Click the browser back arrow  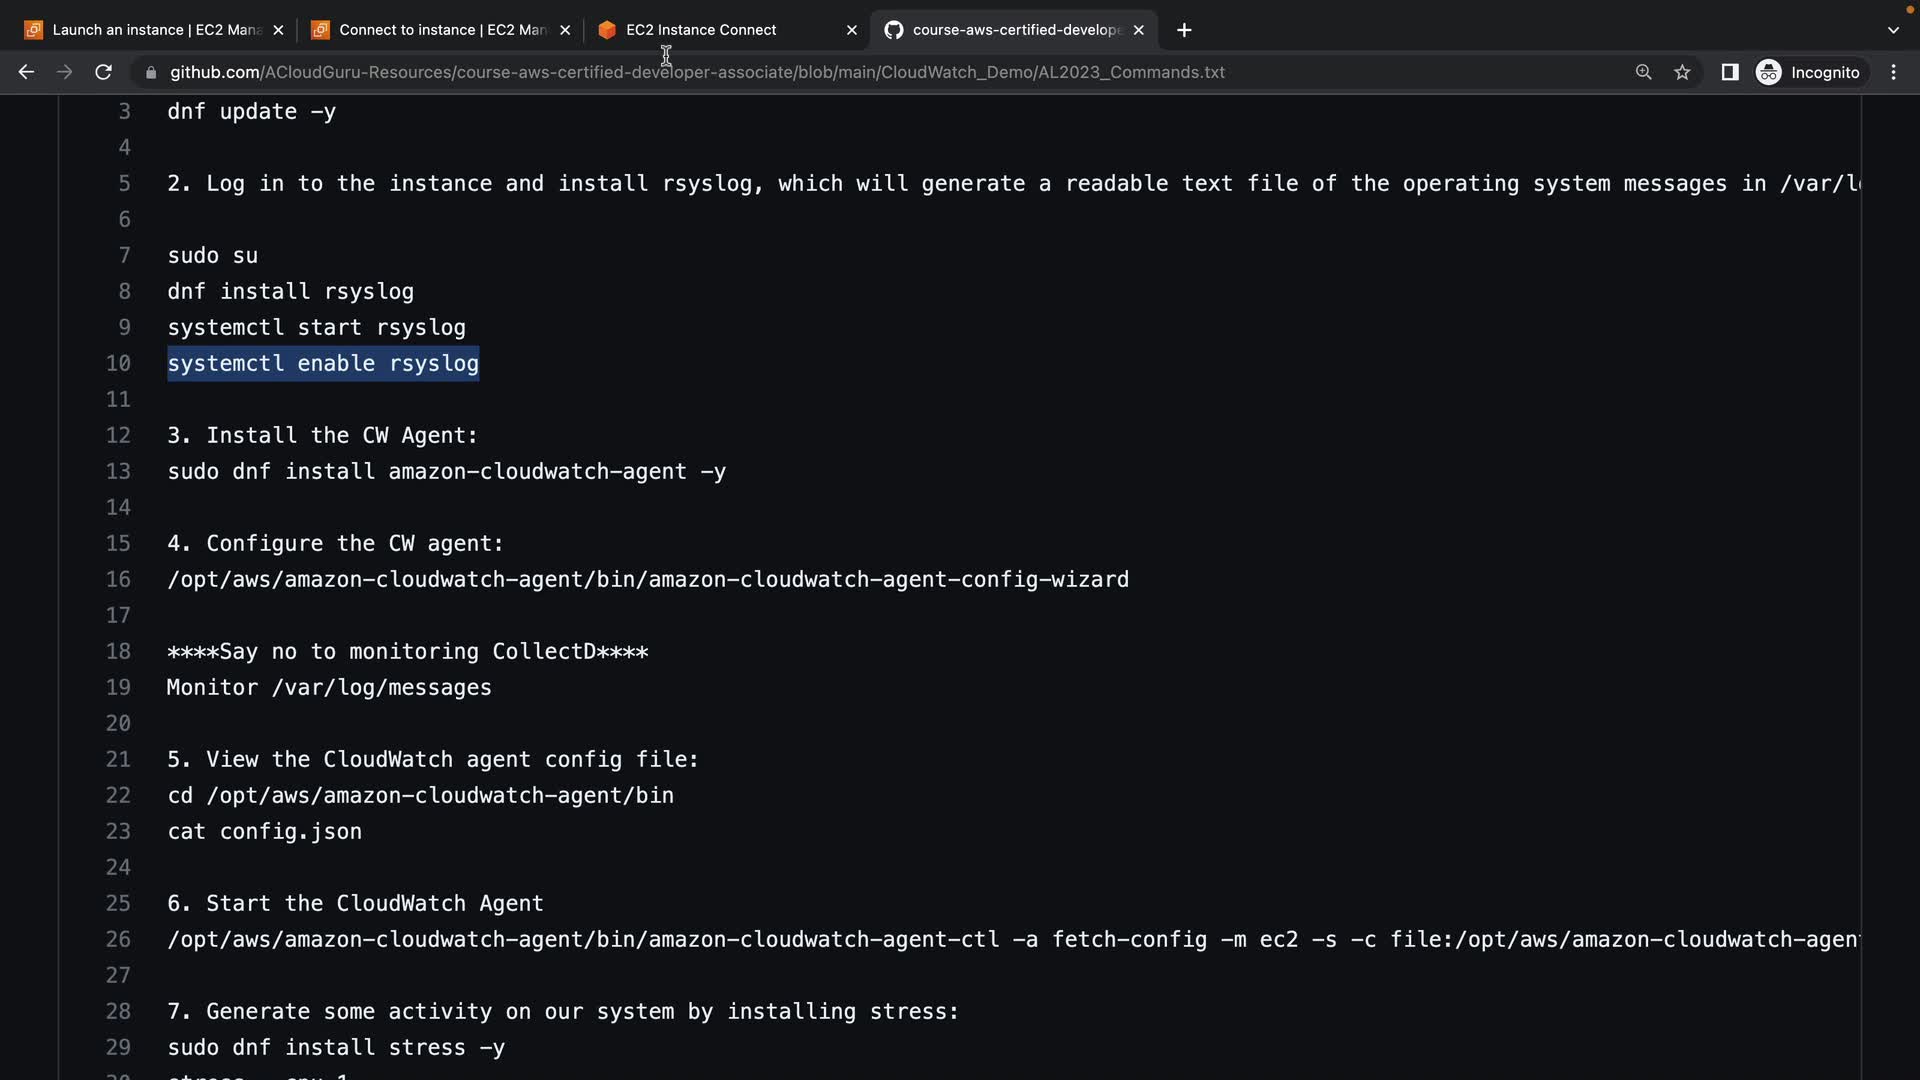click(26, 72)
